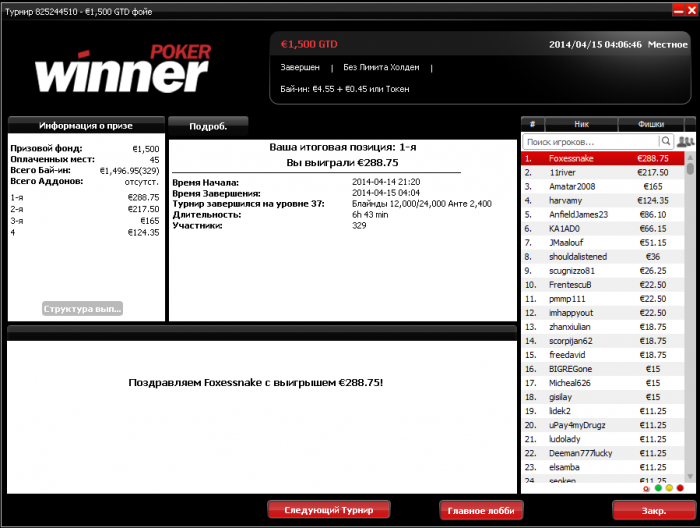Click the Время Начала value 2014-04-14 21:20
The image size is (700, 528).
pyautogui.click(x=386, y=182)
